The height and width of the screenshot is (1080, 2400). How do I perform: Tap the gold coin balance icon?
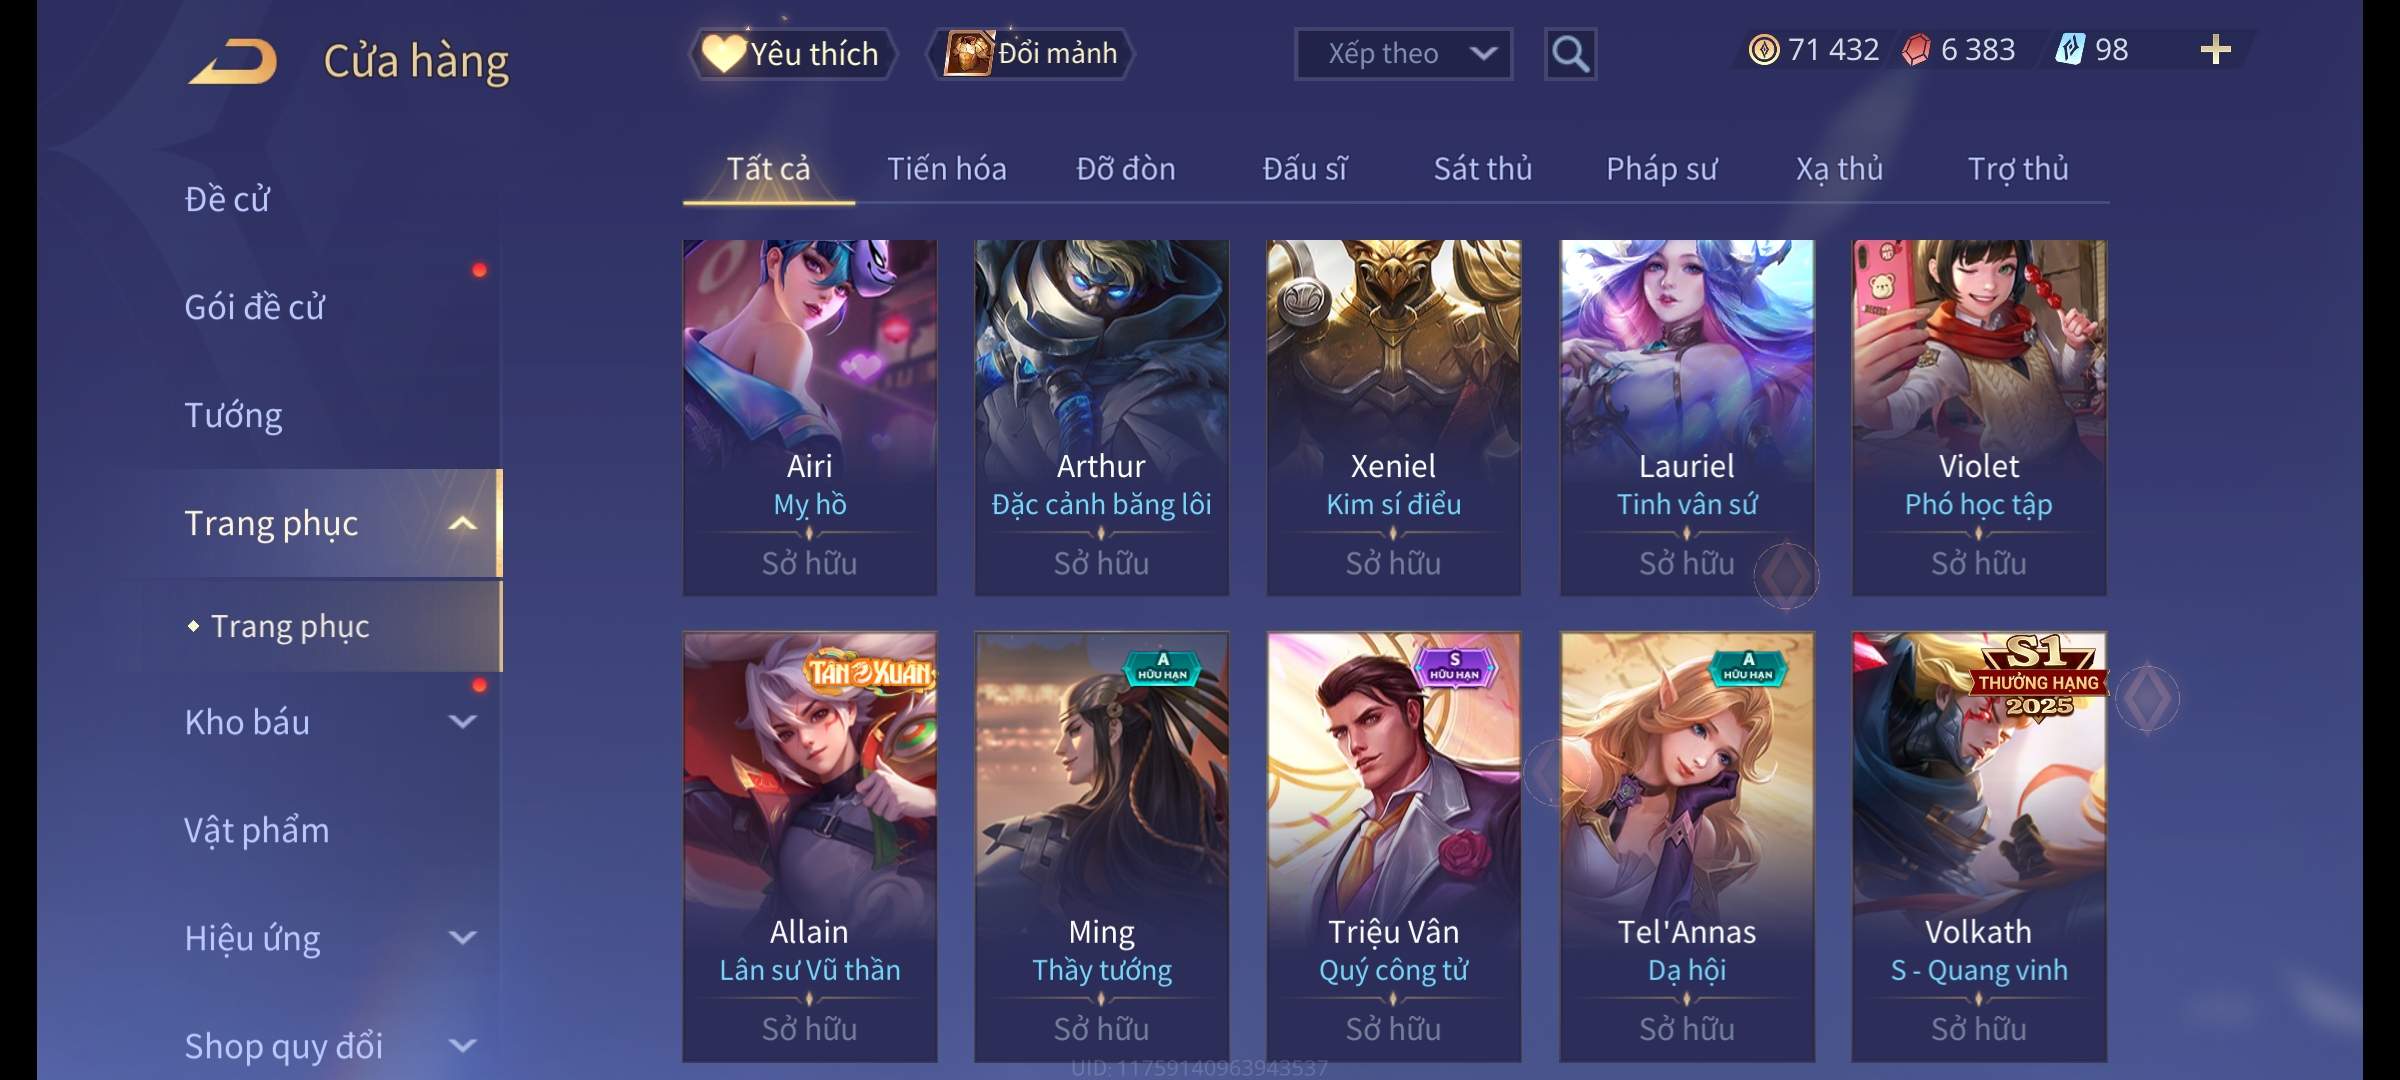point(1764,50)
